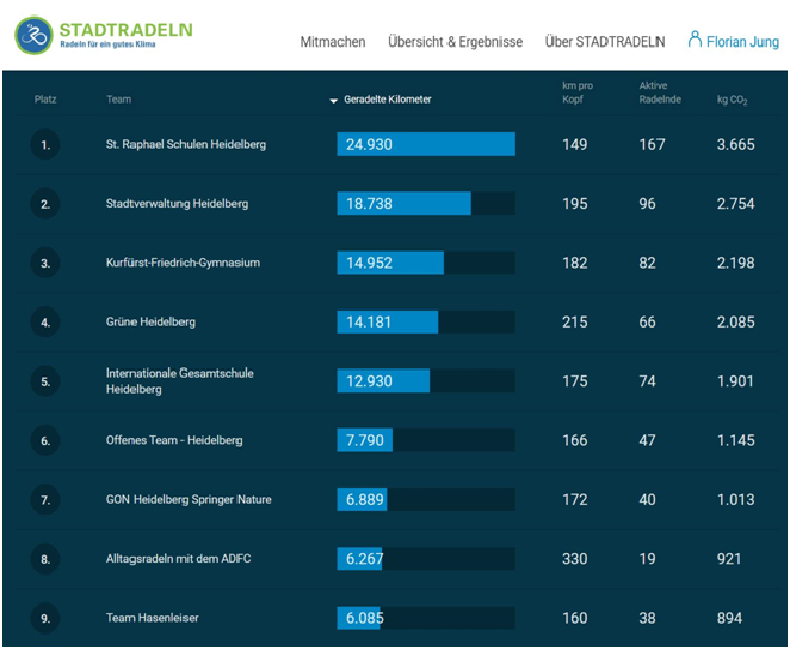Click the 14.181 kilometer bar
Image resolution: width=790 pixels, height=649 pixels.
point(426,322)
